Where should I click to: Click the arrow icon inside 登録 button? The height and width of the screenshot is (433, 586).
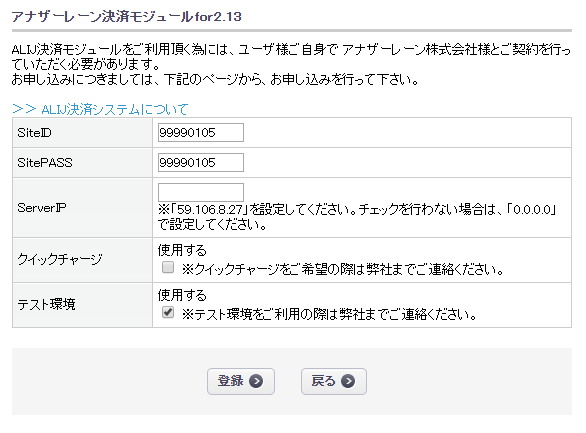point(256,381)
